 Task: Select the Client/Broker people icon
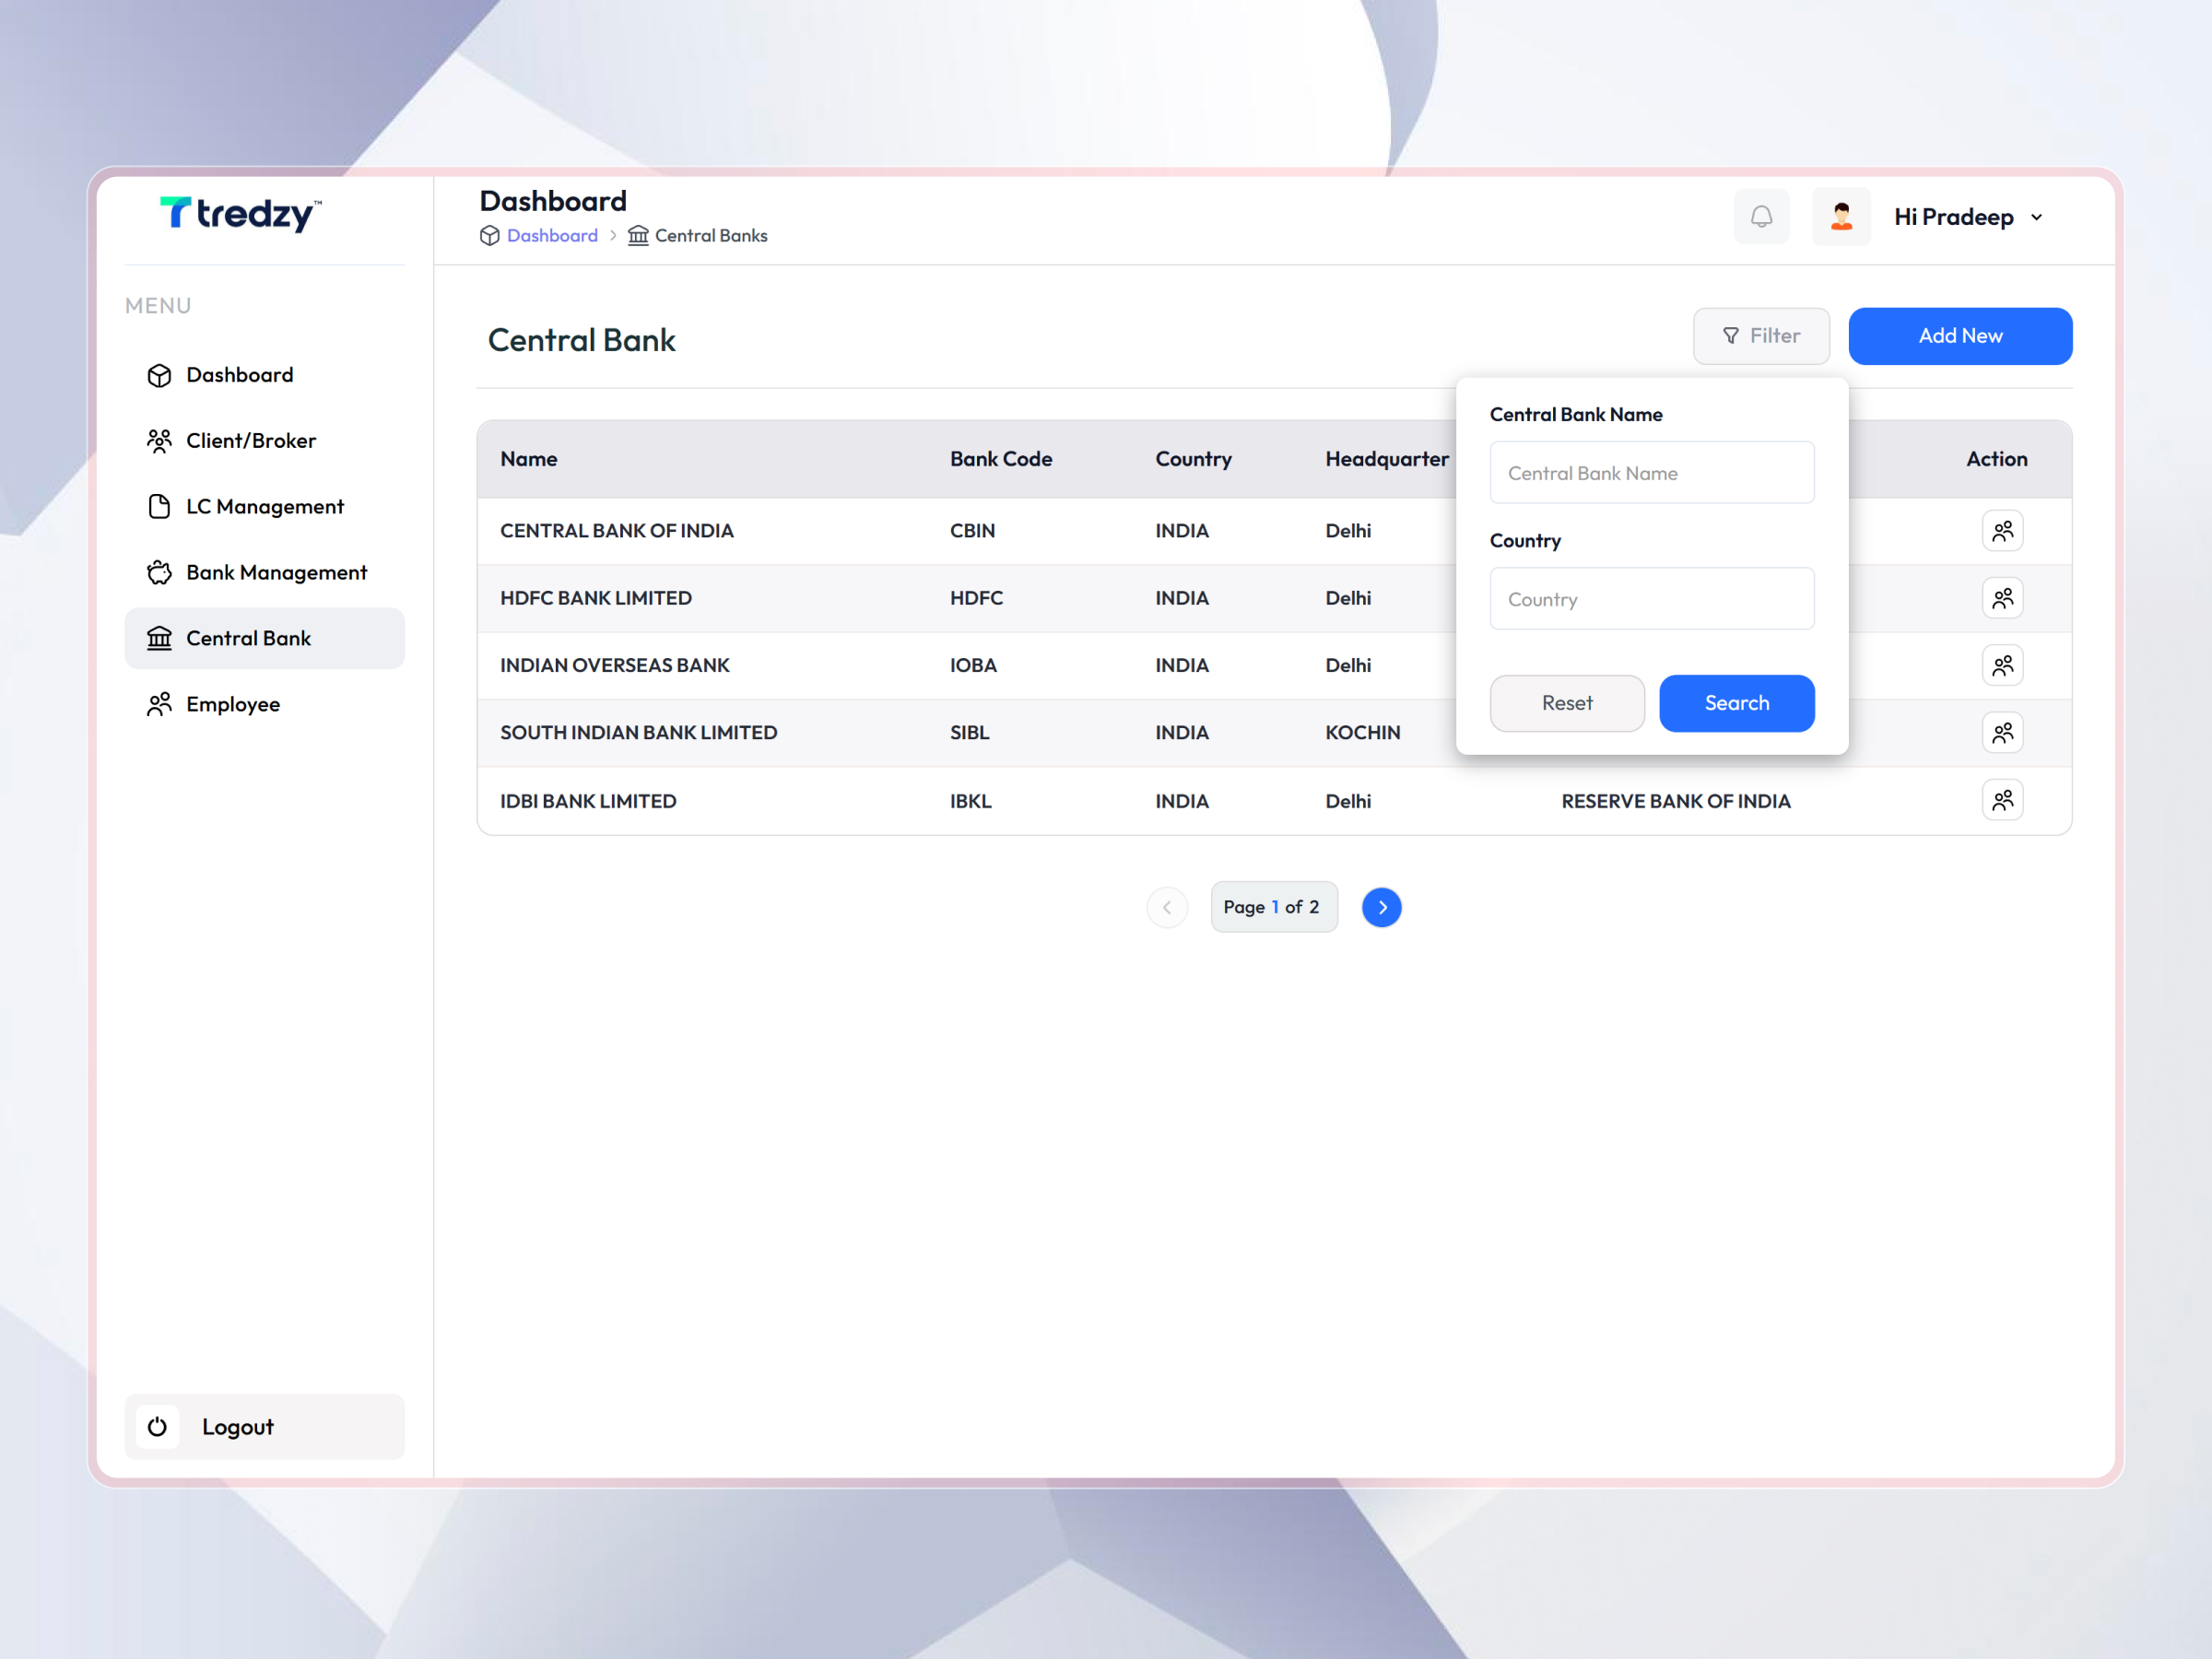[x=159, y=440]
